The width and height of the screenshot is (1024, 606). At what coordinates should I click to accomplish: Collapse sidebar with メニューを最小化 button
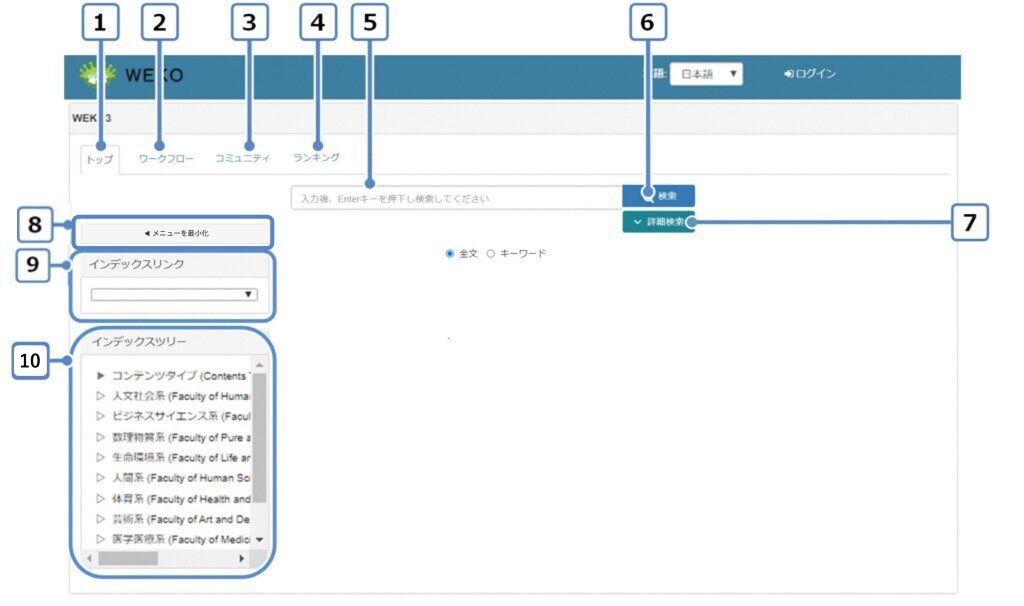175,233
